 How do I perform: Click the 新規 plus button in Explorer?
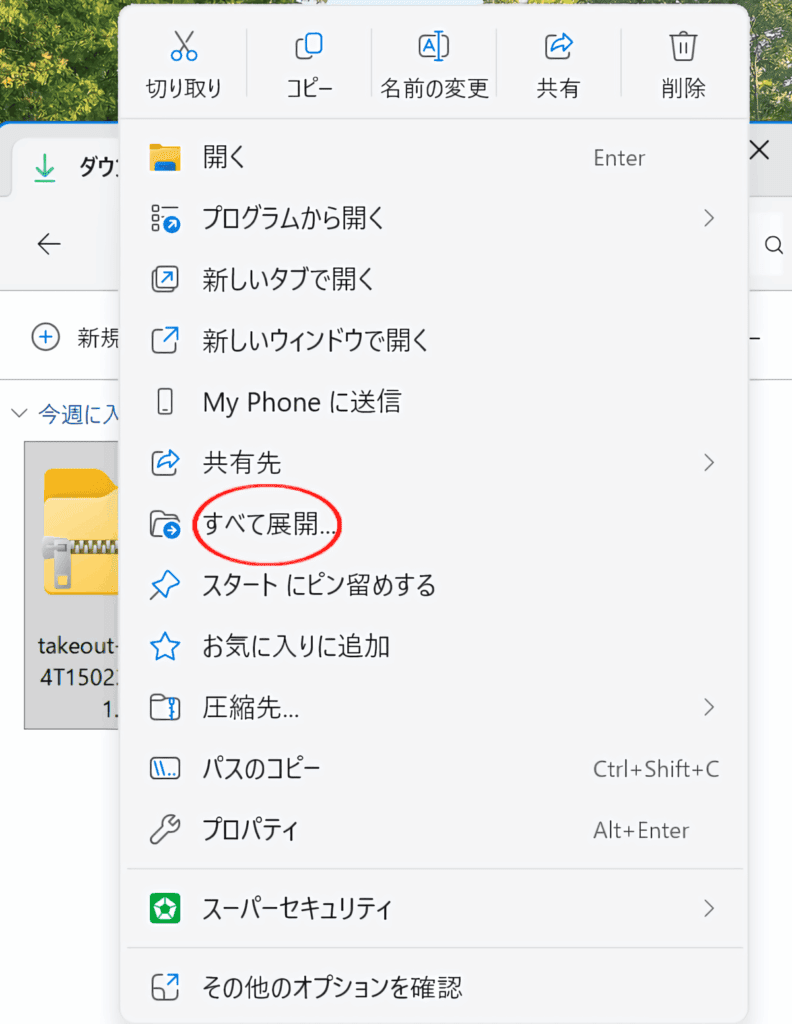46,338
